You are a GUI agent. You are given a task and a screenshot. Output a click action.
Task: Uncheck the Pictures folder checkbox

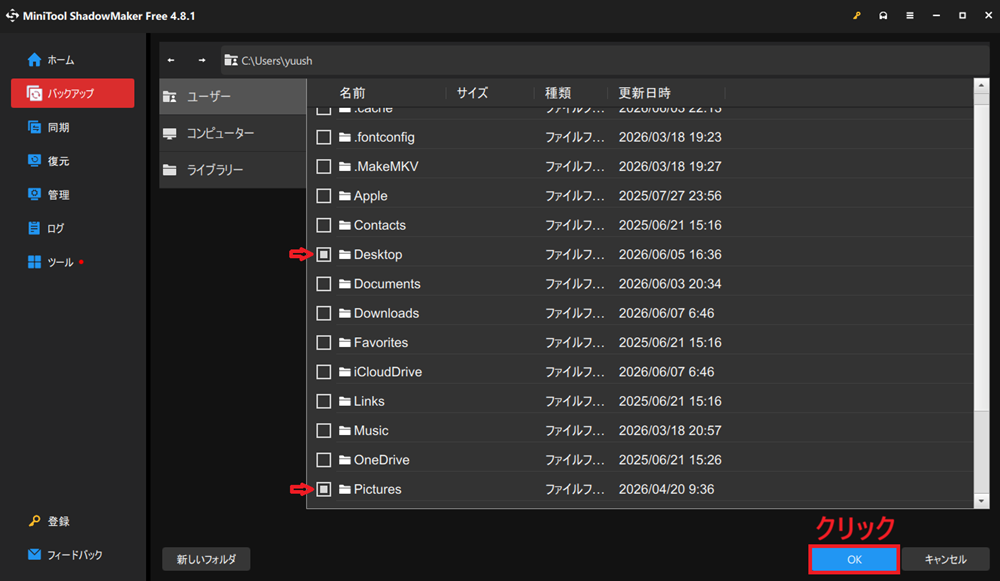pyautogui.click(x=324, y=489)
